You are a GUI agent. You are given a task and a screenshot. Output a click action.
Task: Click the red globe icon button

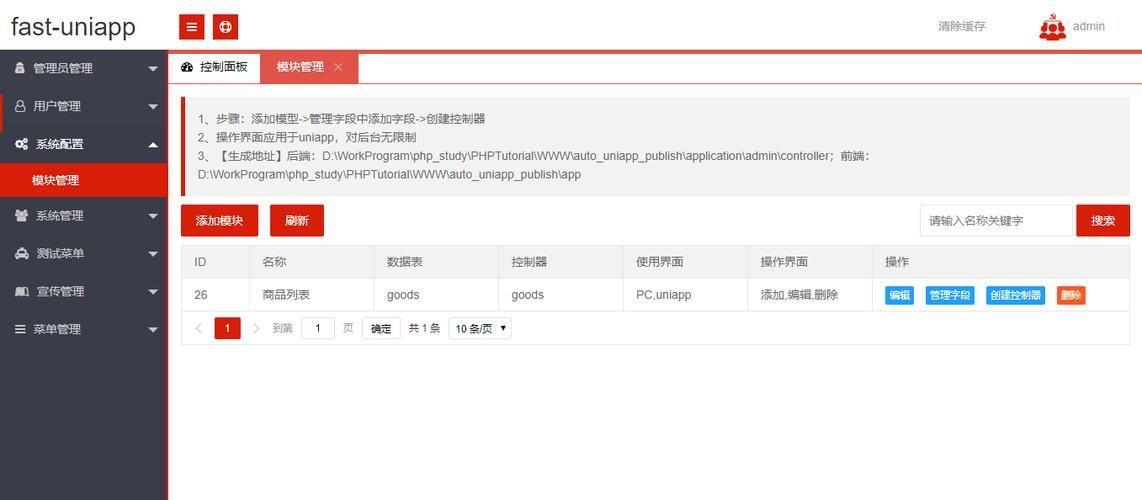(x=226, y=27)
